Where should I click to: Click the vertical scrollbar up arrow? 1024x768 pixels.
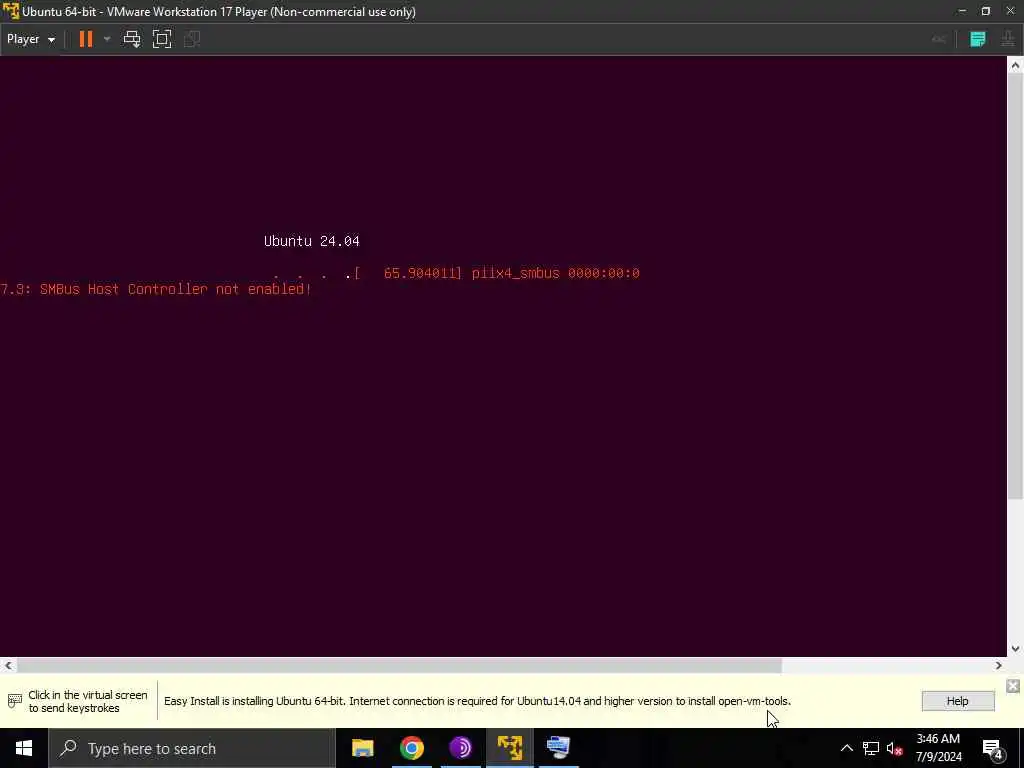1015,65
